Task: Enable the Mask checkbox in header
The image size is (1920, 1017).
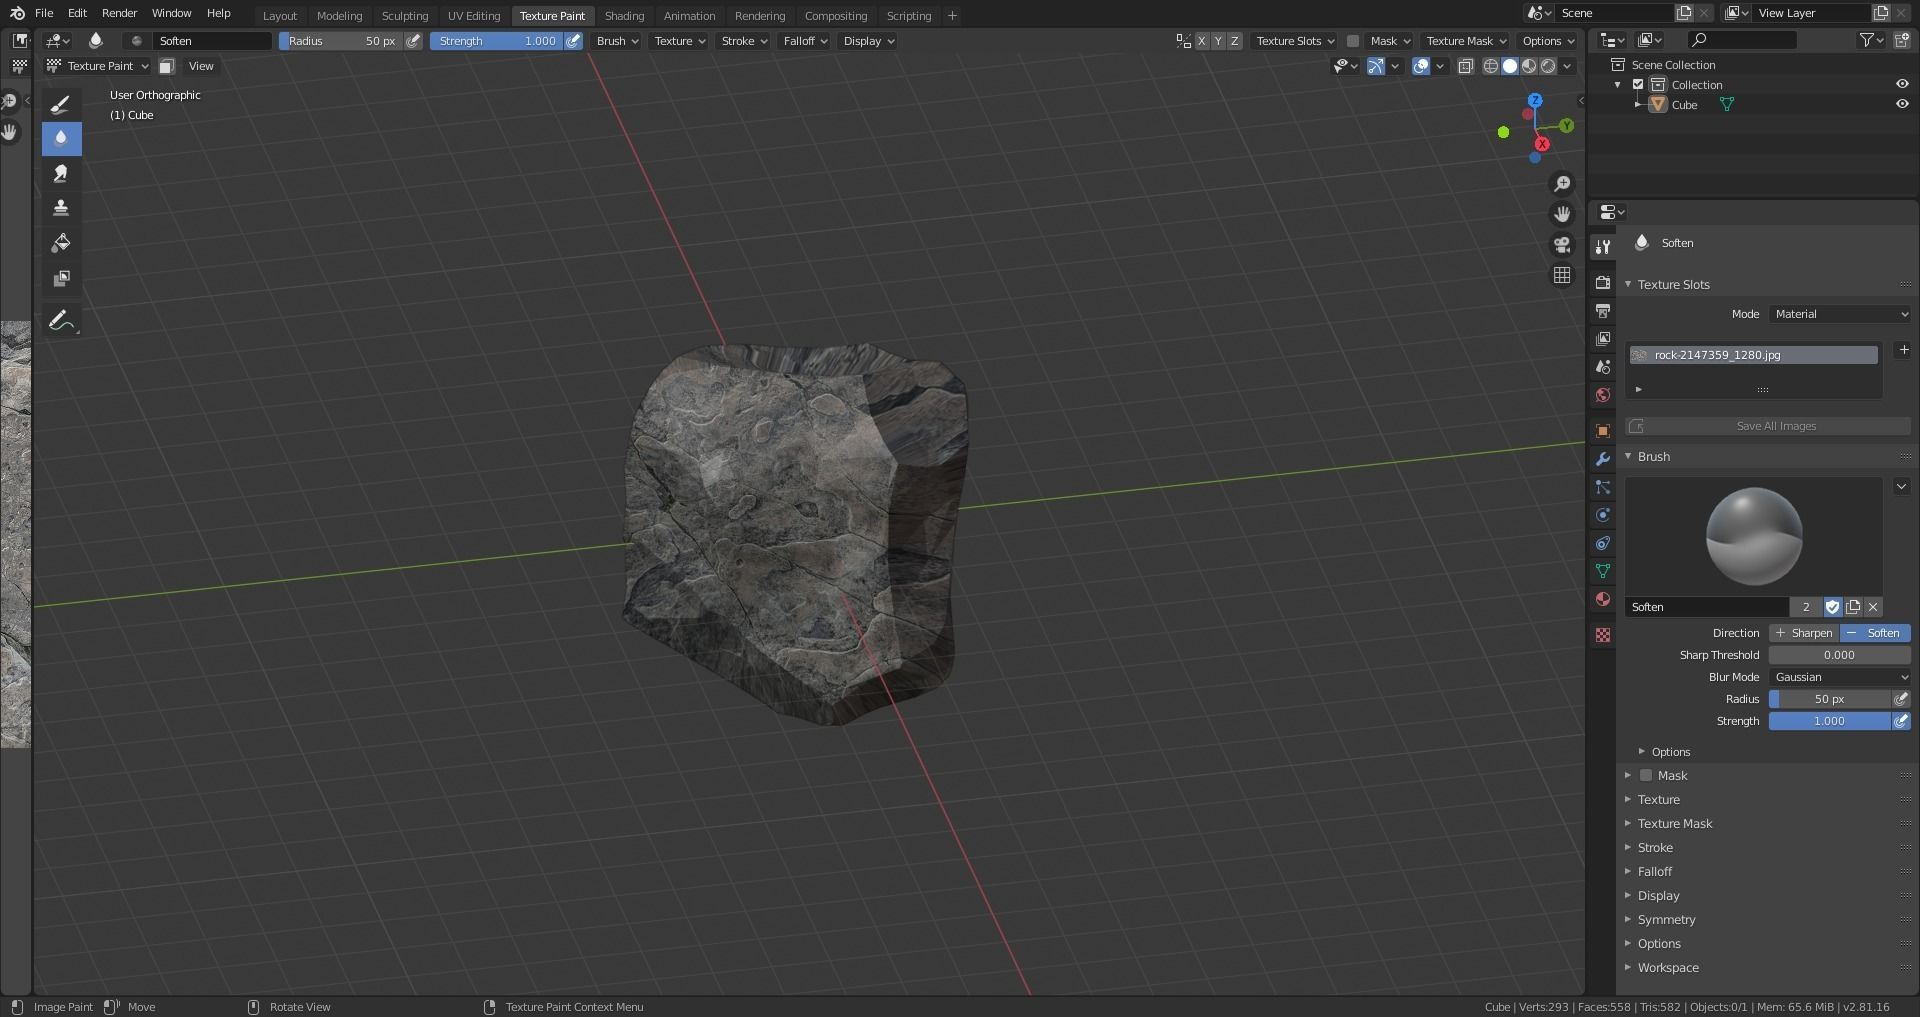Action: [1353, 41]
